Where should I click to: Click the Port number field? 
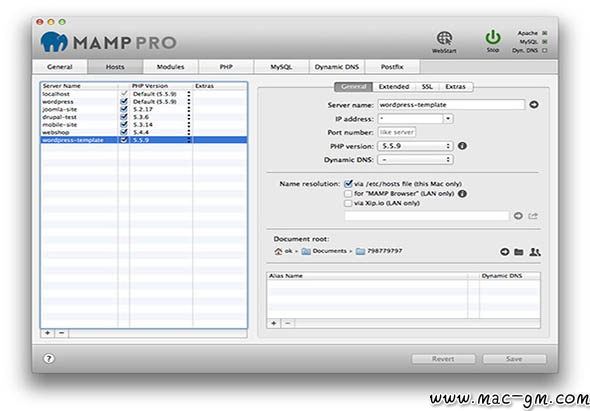(397, 132)
